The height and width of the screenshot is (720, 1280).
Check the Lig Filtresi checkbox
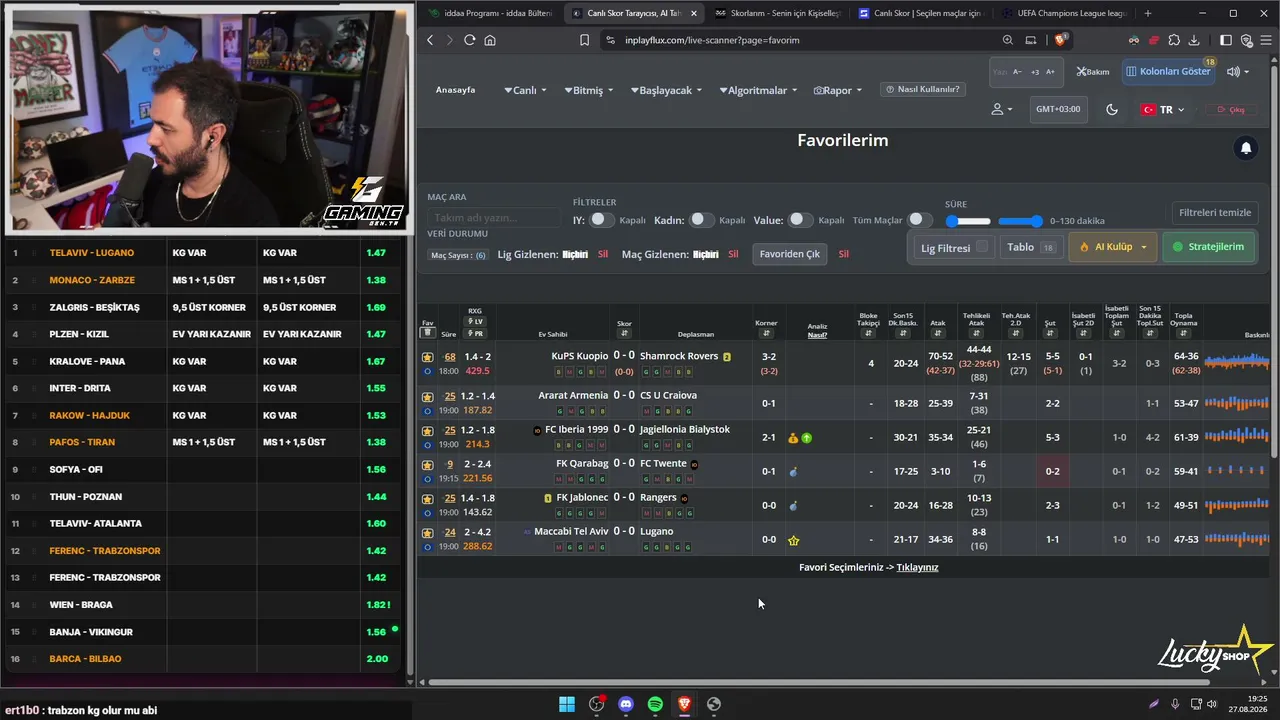pyautogui.click(x=982, y=246)
